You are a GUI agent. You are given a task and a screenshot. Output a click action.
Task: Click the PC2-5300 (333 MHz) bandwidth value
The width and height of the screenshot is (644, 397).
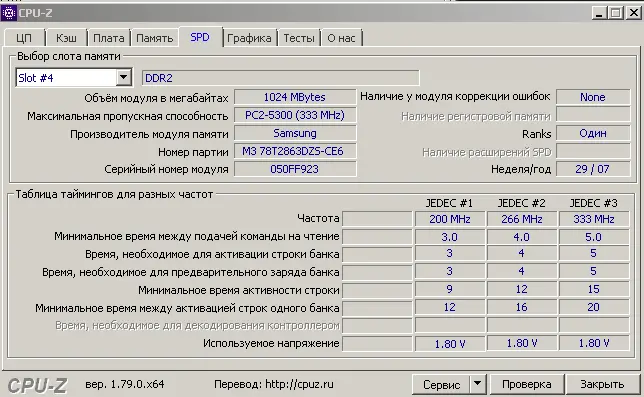click(295, 115)
